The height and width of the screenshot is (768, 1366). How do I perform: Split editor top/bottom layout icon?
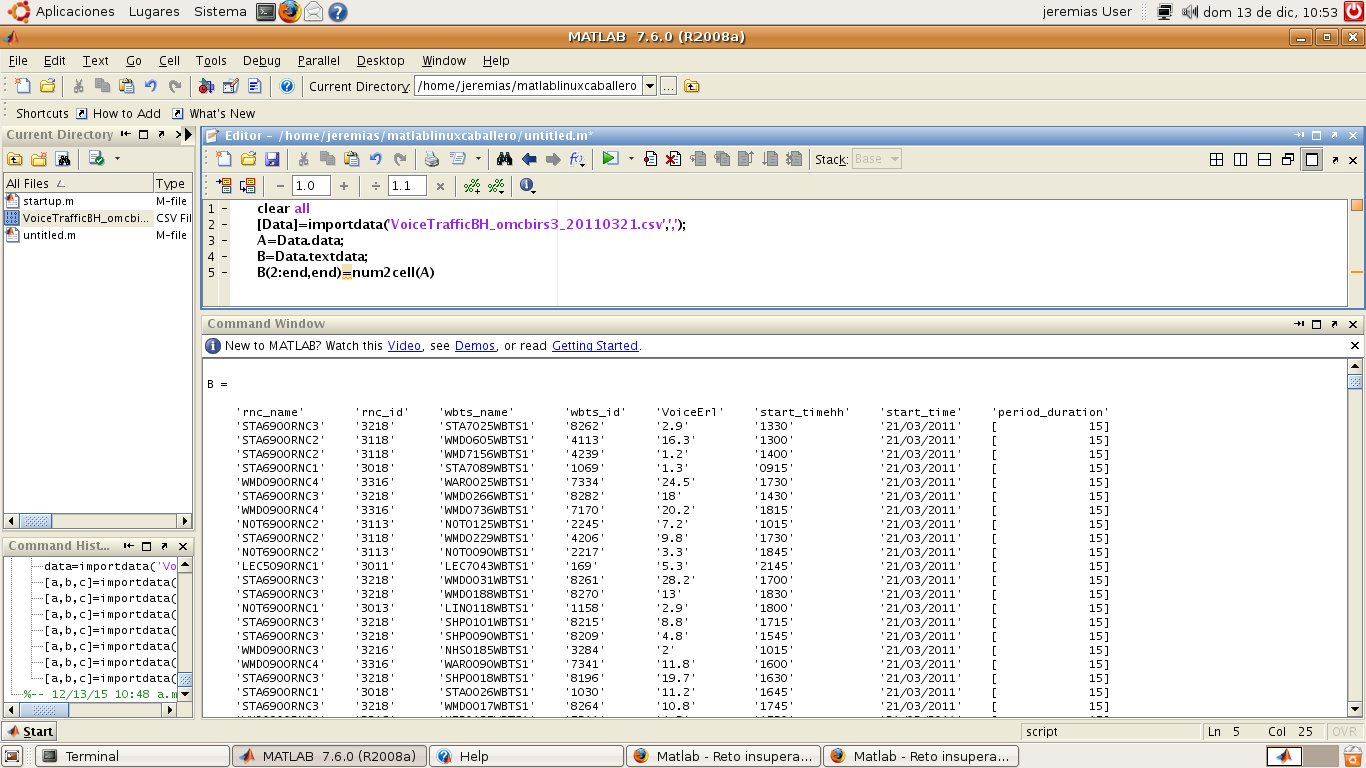click(x=1264, y=159)
